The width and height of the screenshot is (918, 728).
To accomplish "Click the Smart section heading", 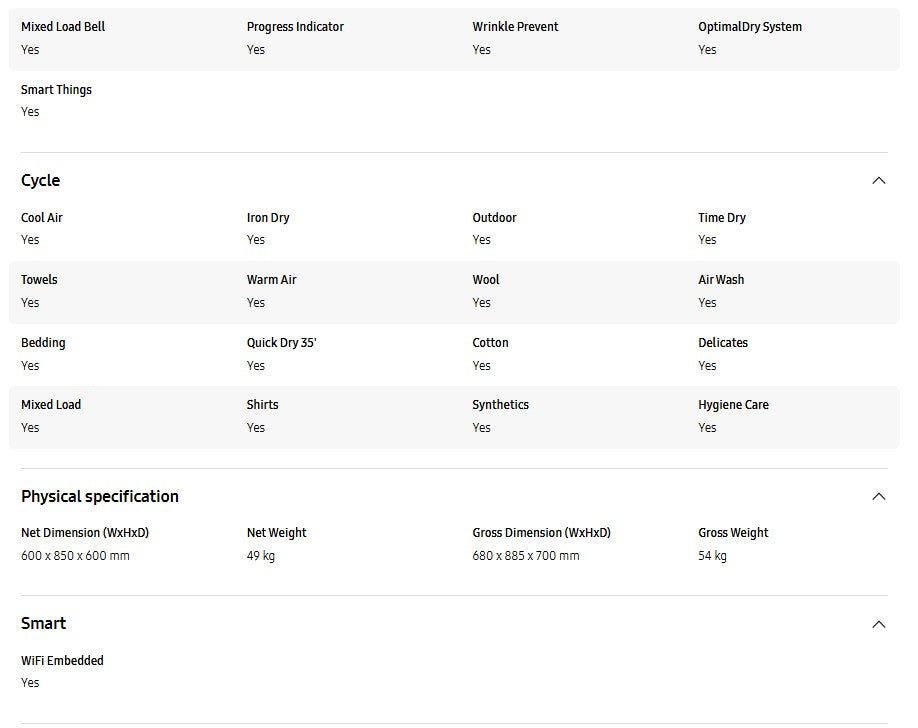I will [44, 624].
